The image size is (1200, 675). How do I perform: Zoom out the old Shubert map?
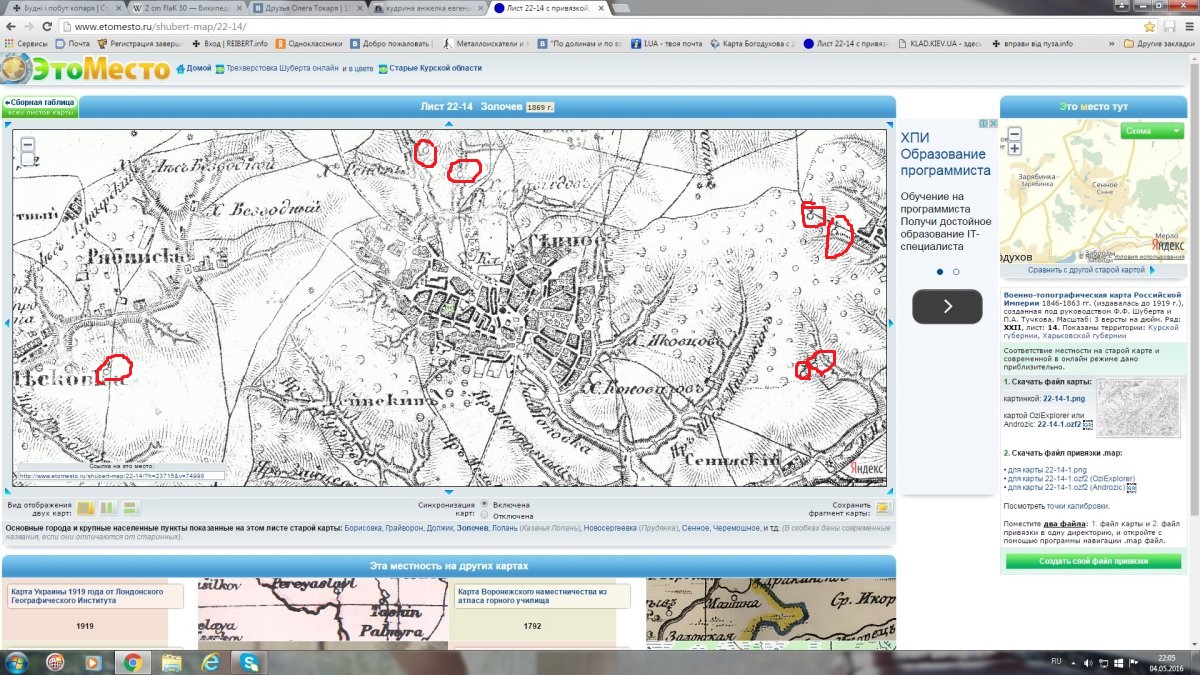(x=28, y=144)
